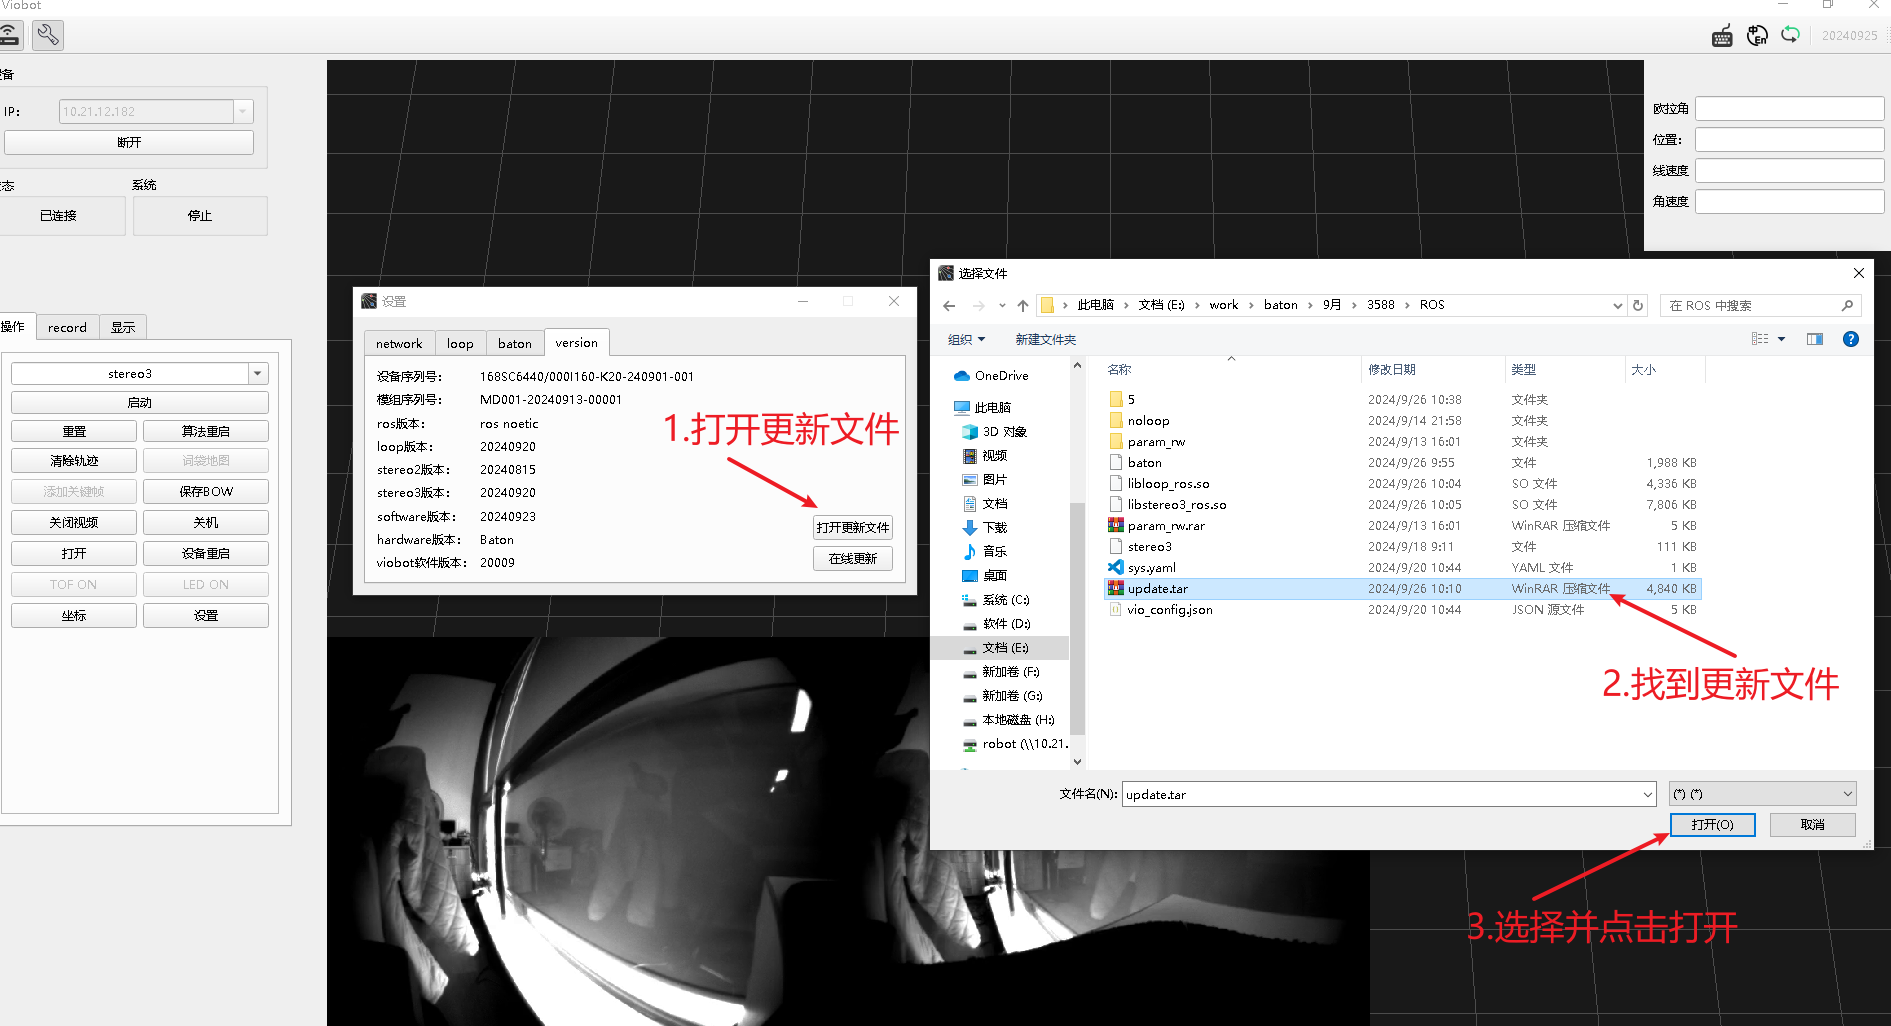Viewport: 1891px width, 1026px height.
Task: Open the view options dropdown arrow
Action: pos(1781,339)
